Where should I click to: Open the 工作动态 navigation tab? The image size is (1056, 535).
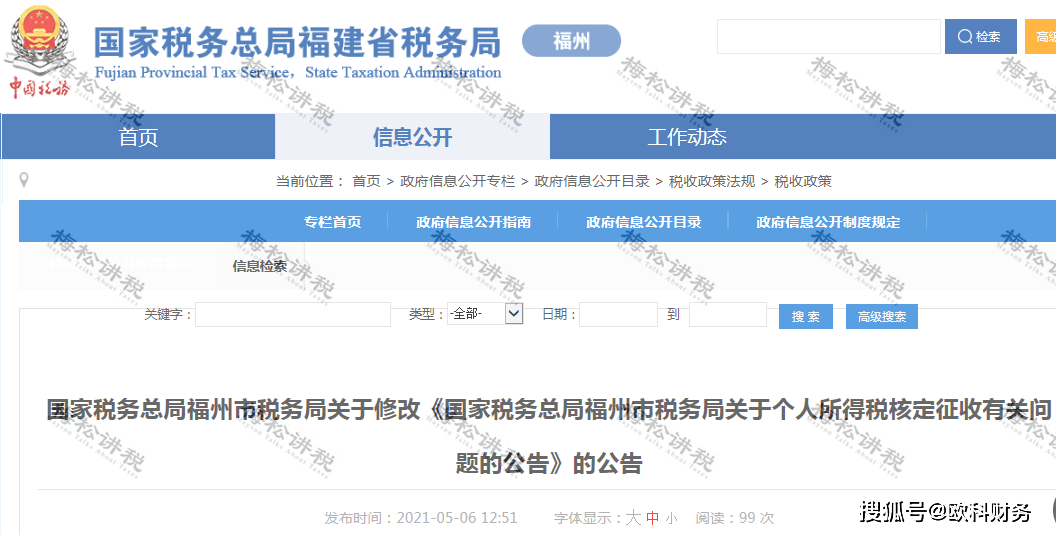coord(687,137)
